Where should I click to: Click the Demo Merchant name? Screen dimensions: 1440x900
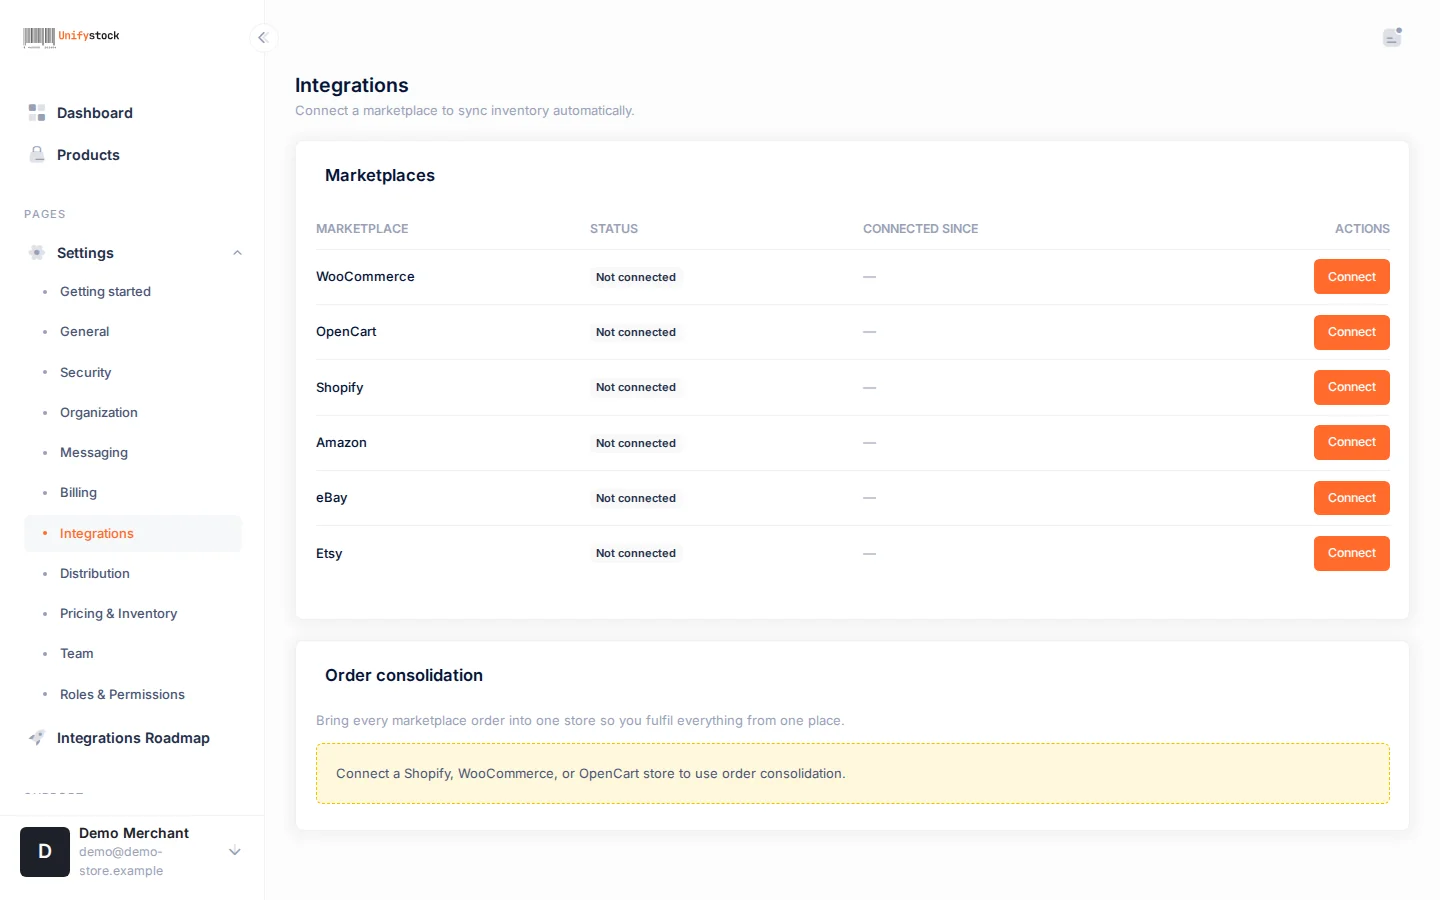pyautogui.click(x=134, y=833)
